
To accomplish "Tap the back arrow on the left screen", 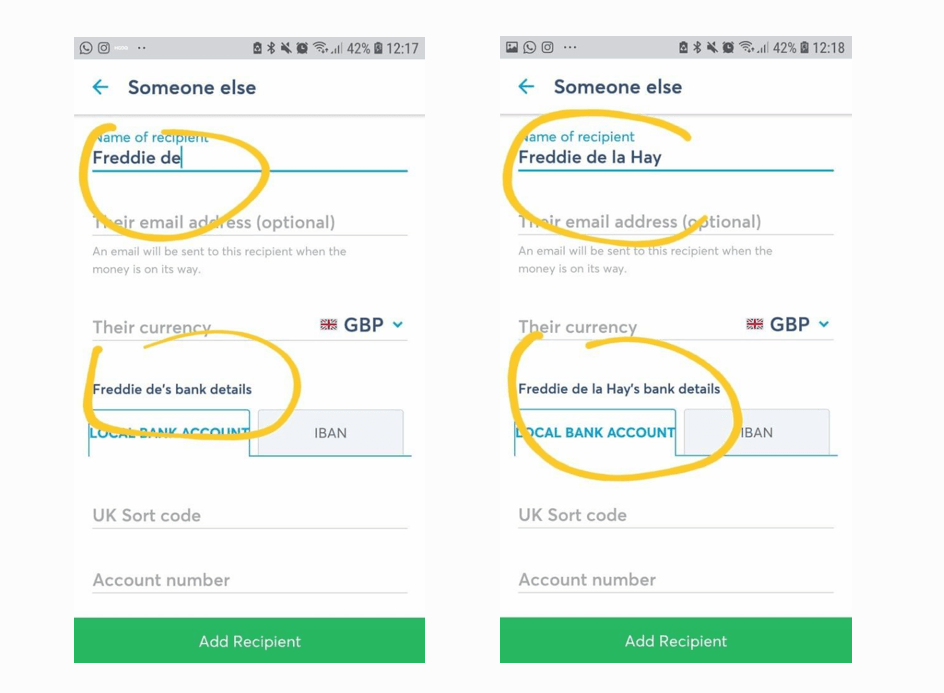I will 100,87.
